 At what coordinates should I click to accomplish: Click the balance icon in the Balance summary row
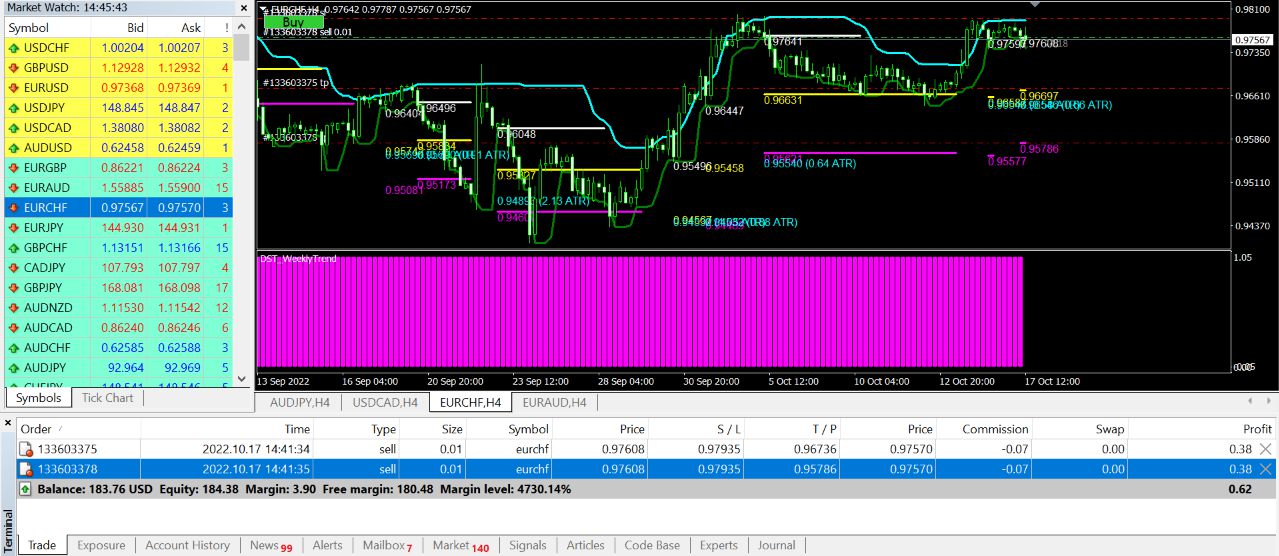click(26, 490)
